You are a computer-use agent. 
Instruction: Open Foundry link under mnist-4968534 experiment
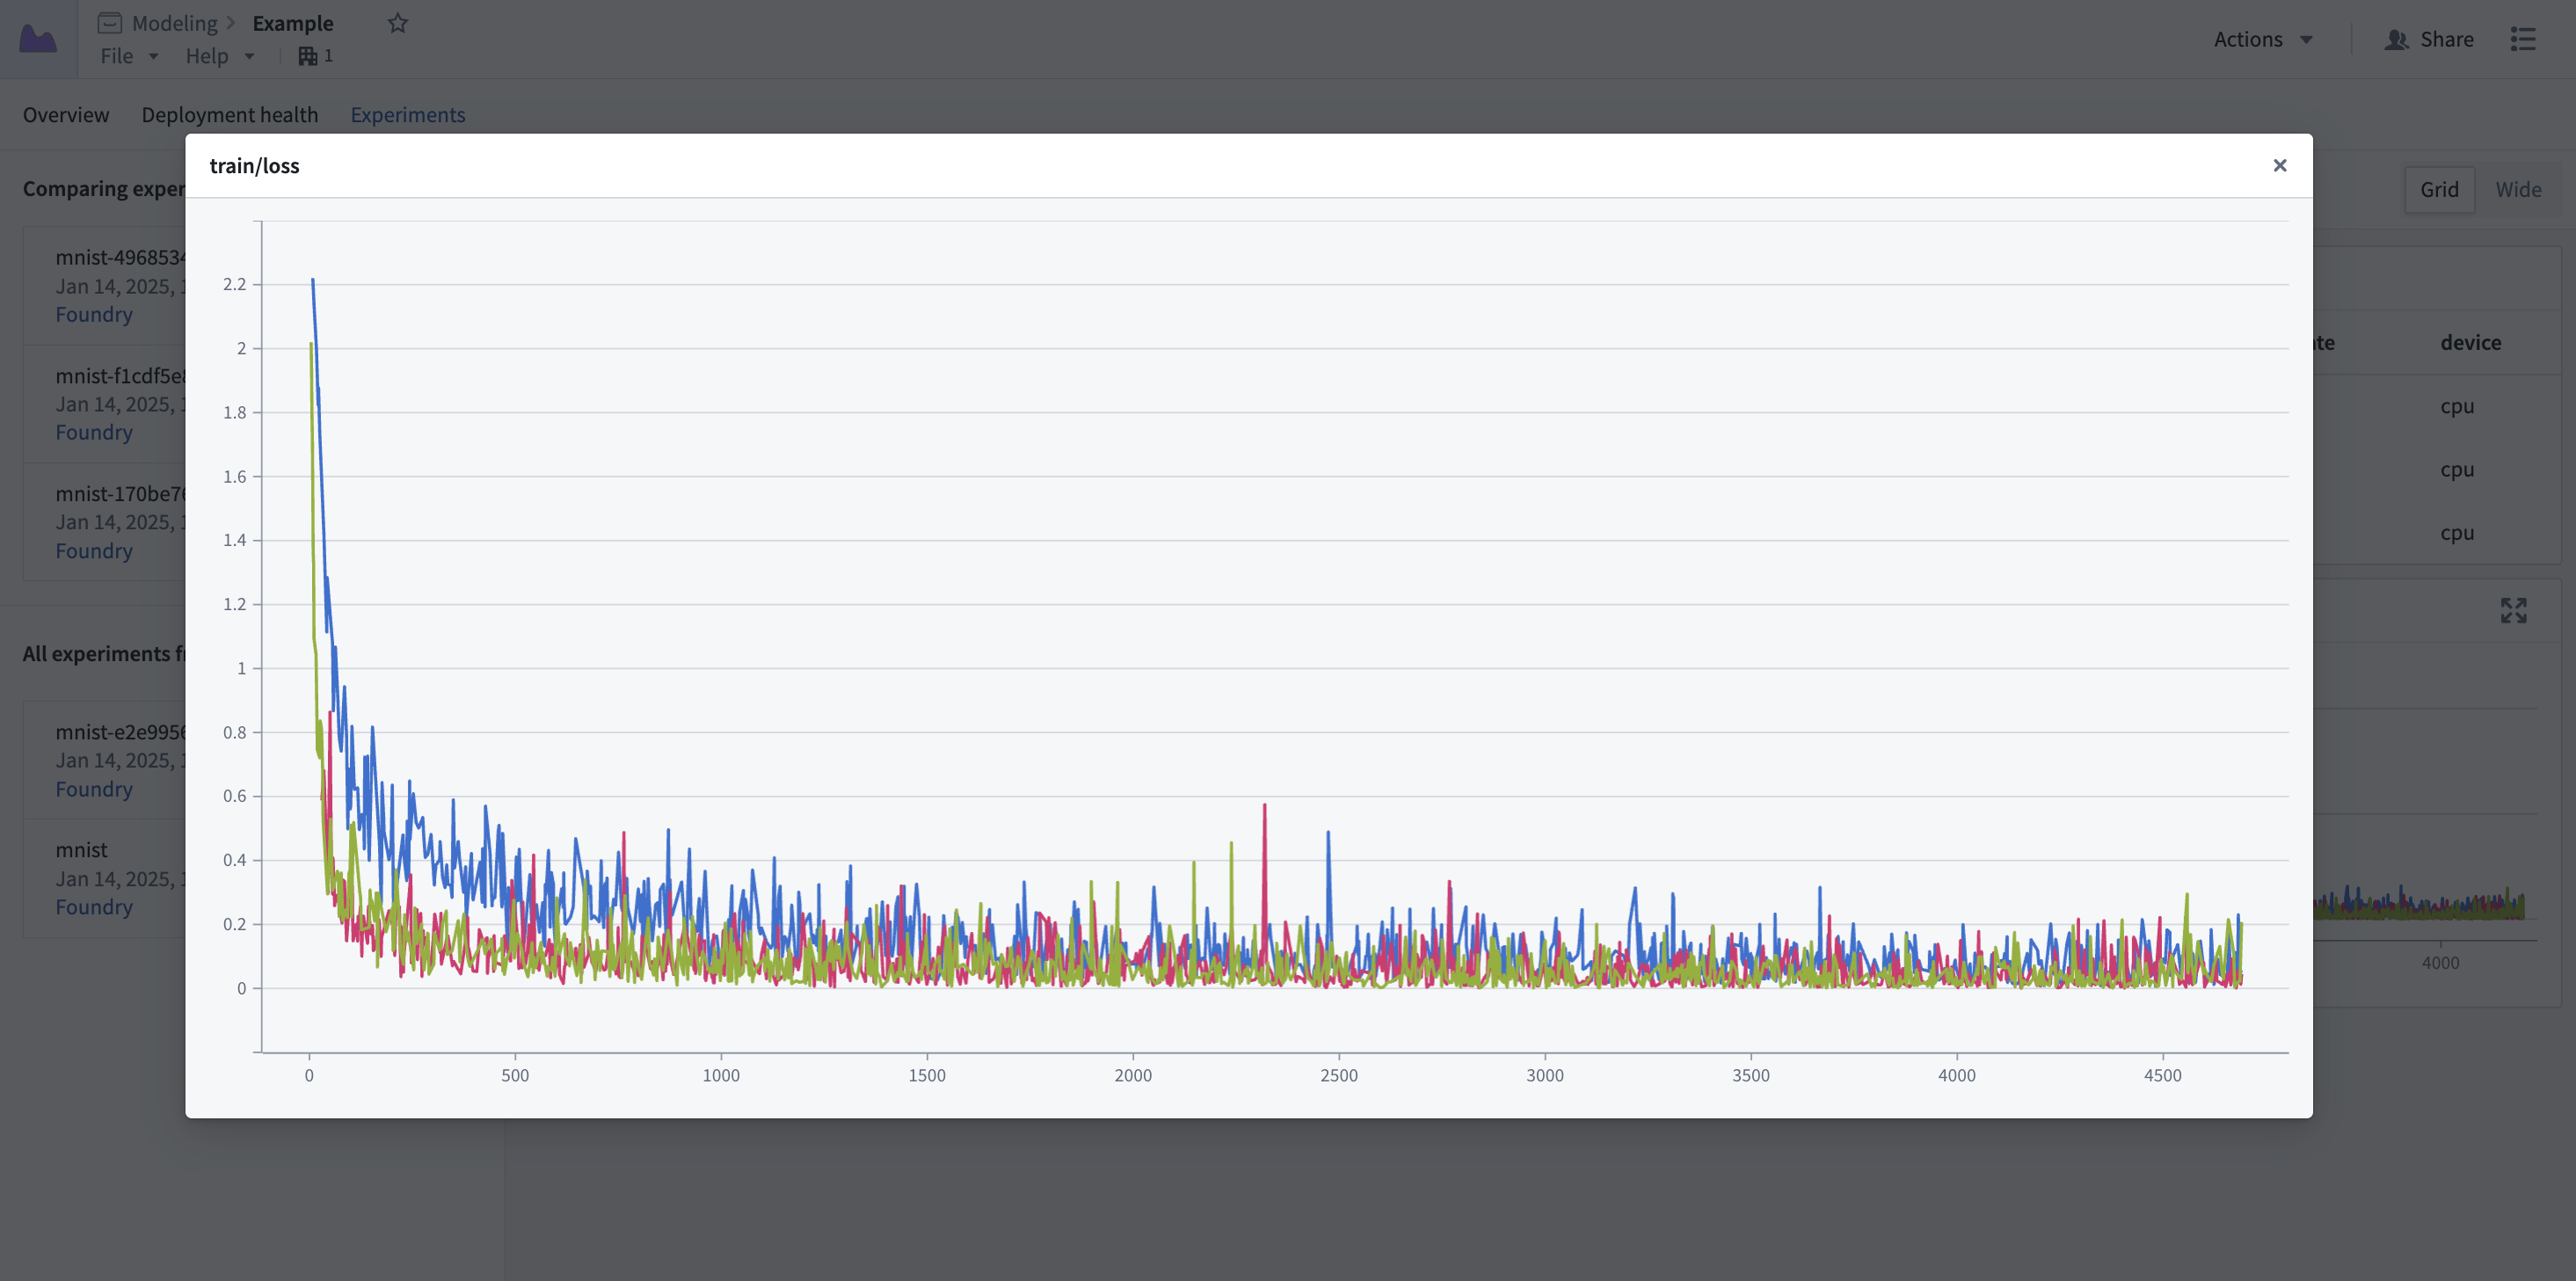(94, 314)
